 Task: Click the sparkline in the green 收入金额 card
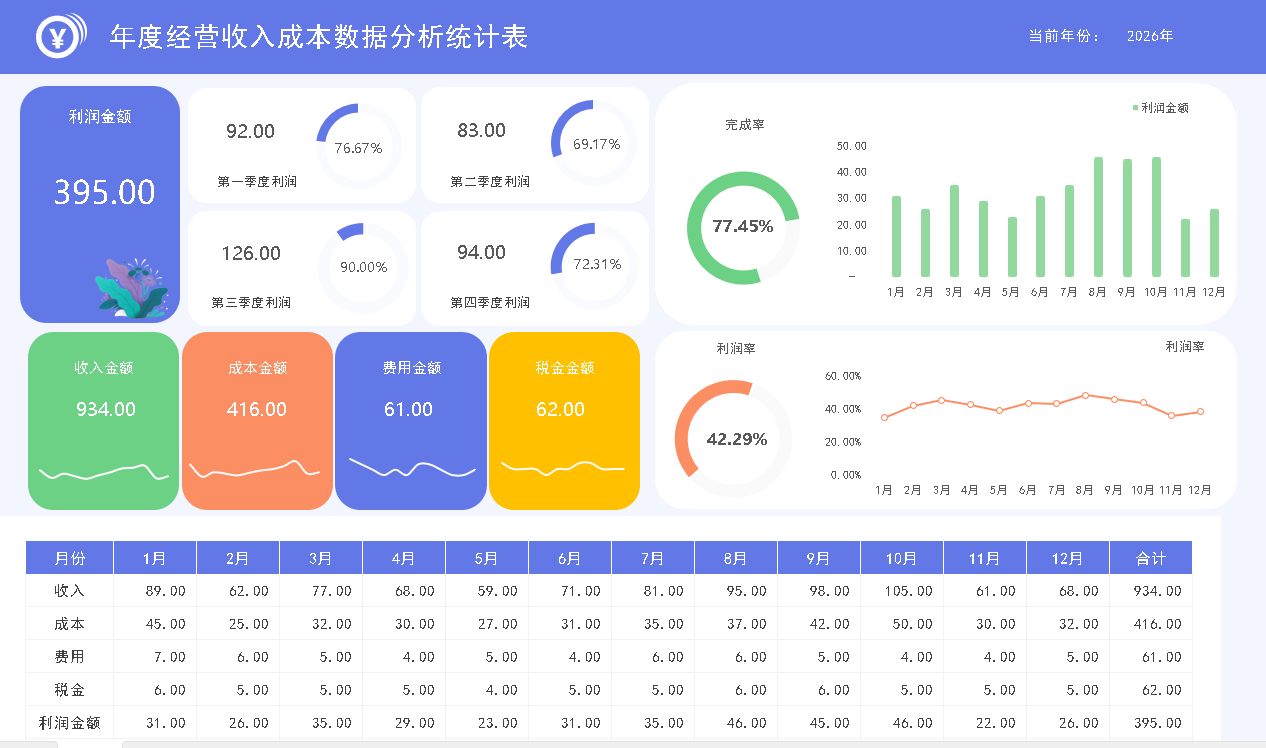pyautogui.click(x=103, y=472)
